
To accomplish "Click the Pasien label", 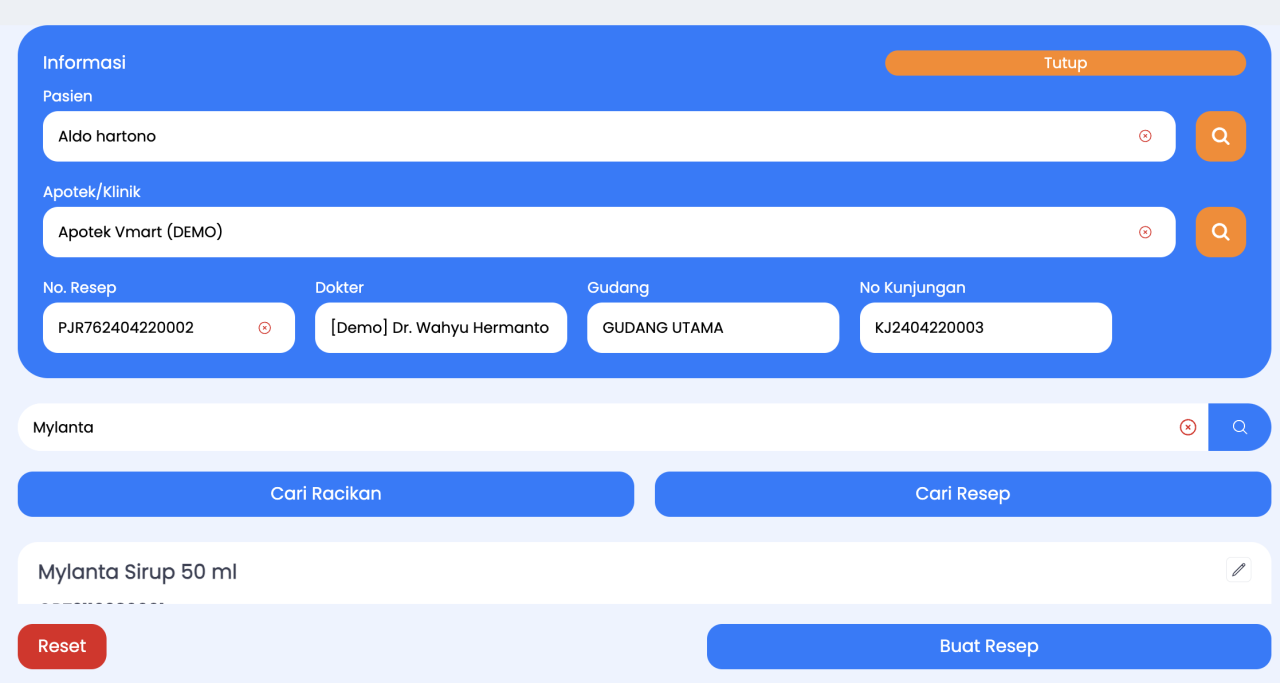I will point(67,96).
